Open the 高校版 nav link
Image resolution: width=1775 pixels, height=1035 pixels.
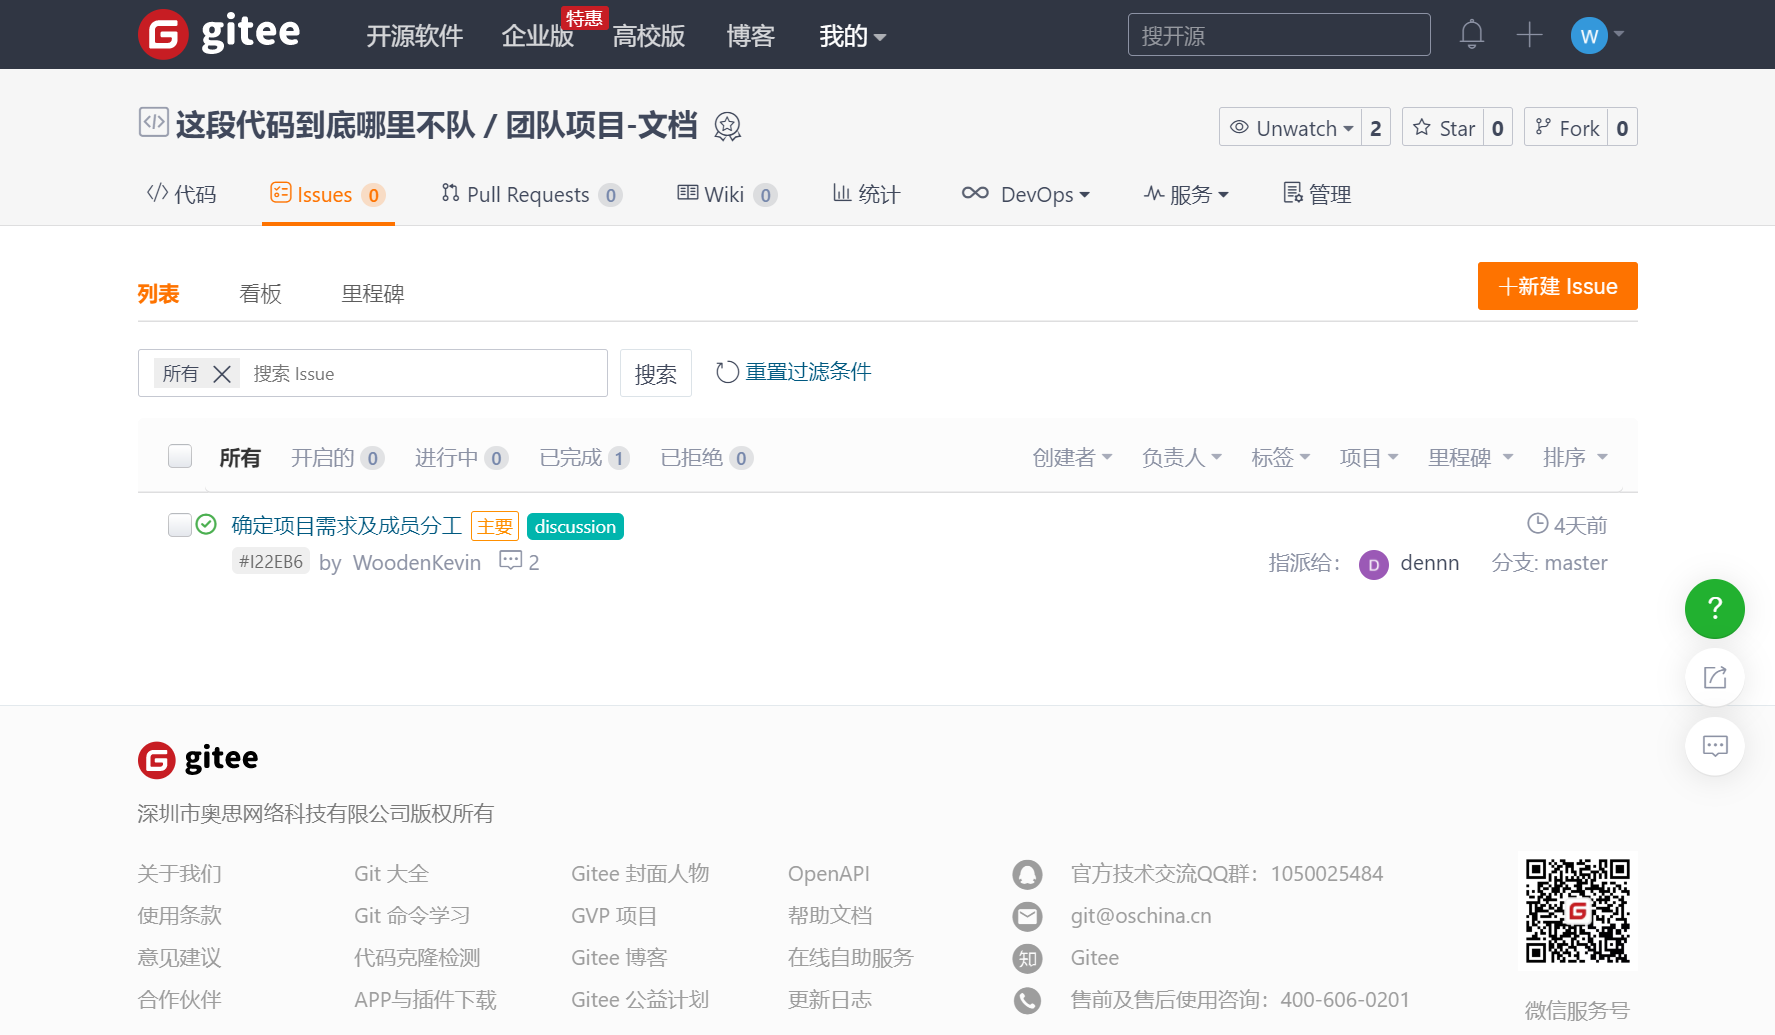(649, 36)
